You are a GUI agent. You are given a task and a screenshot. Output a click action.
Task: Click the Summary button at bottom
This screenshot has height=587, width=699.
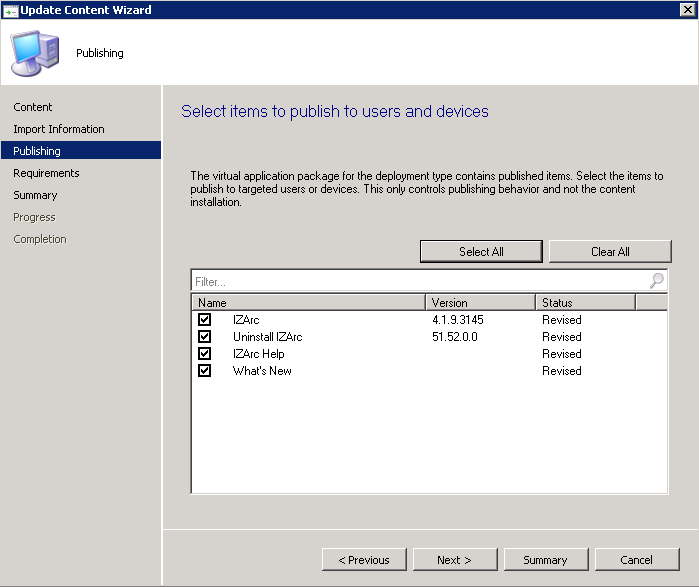(x=546, y=559)
